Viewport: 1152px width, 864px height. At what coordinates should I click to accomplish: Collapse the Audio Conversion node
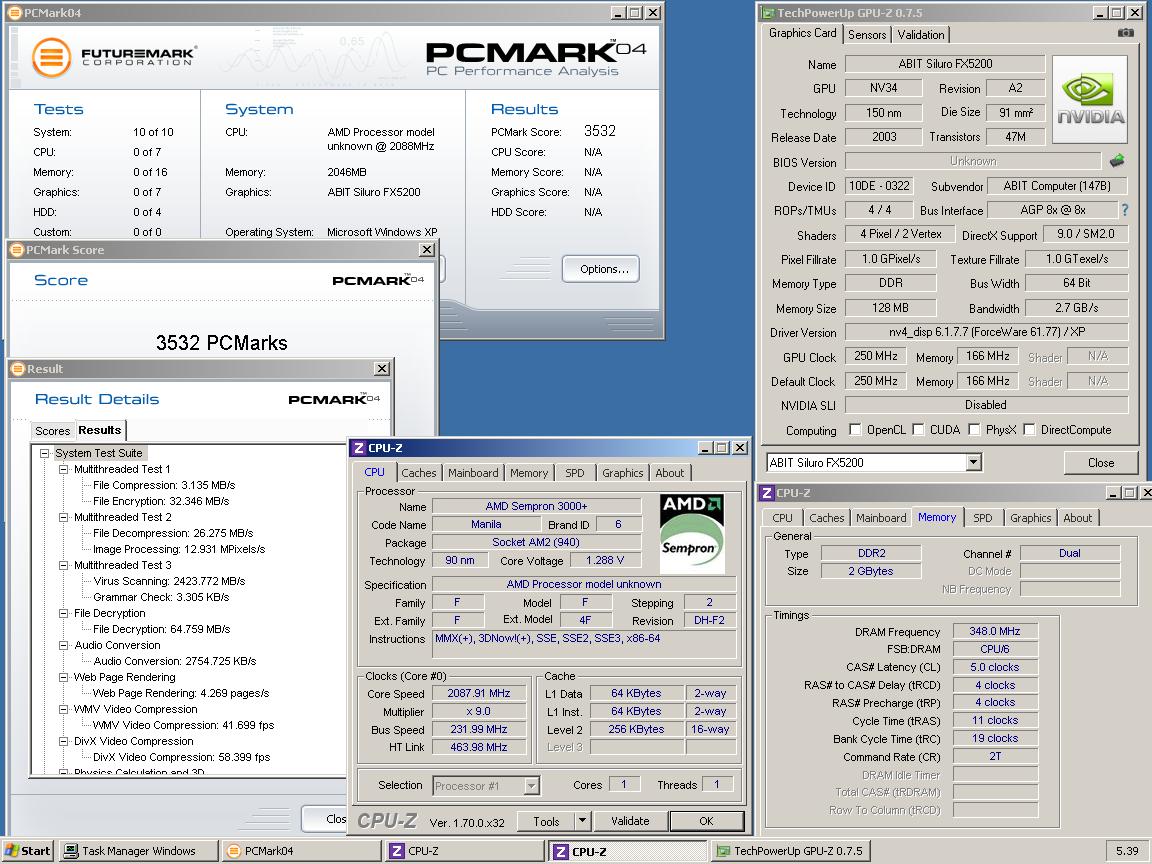pos(63,646)
